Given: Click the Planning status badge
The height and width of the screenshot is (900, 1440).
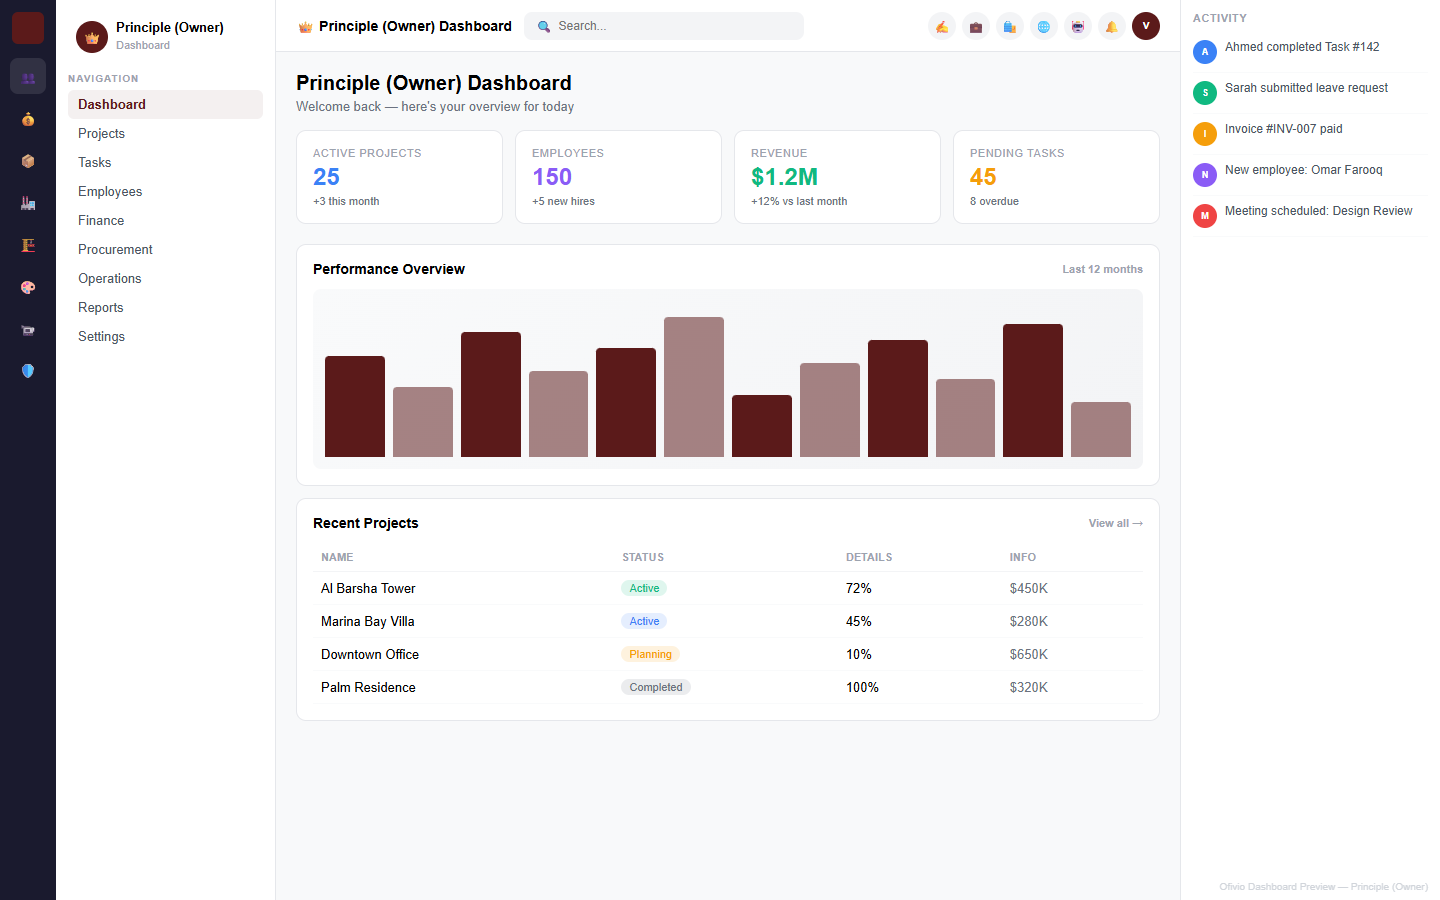Looking at the screenshot, I should pyautogui.click(x=650, y=654).
